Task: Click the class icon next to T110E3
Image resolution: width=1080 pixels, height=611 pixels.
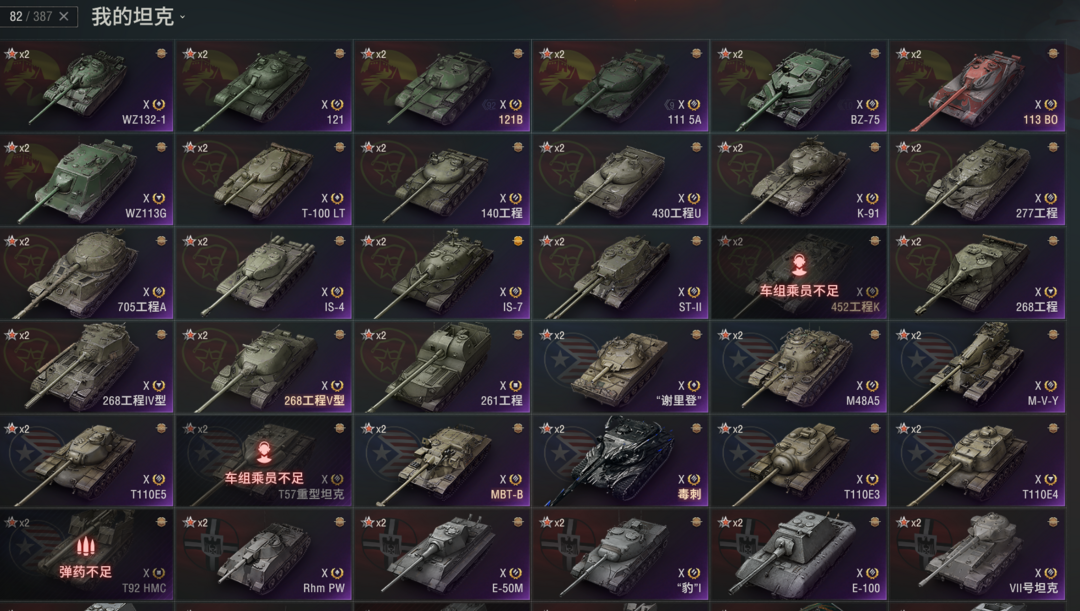Action: [872, 479]
